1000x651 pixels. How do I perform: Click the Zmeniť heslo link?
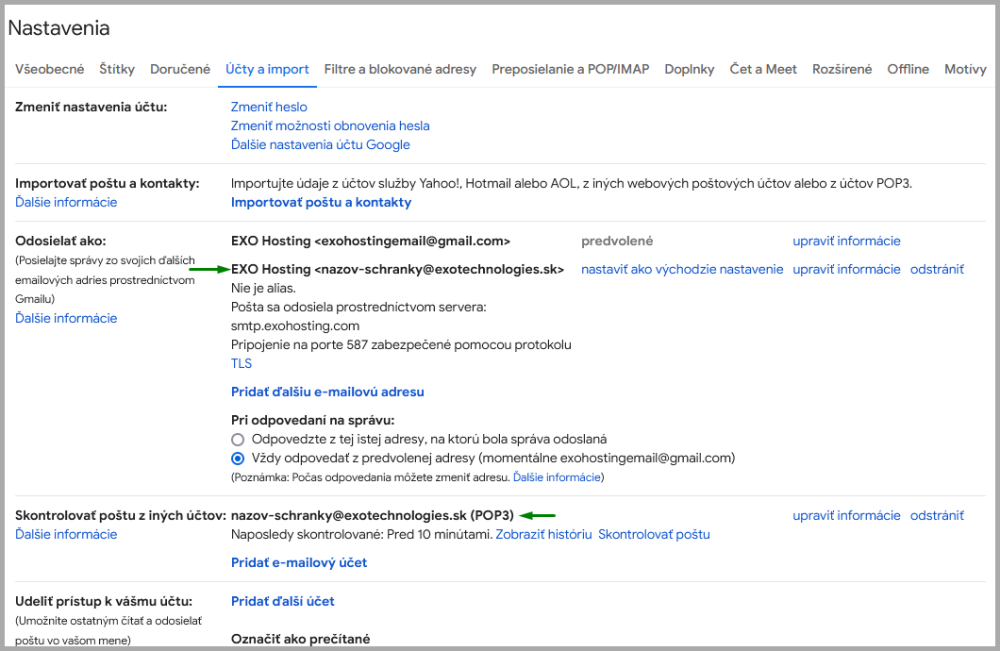[x=269, y=107]
